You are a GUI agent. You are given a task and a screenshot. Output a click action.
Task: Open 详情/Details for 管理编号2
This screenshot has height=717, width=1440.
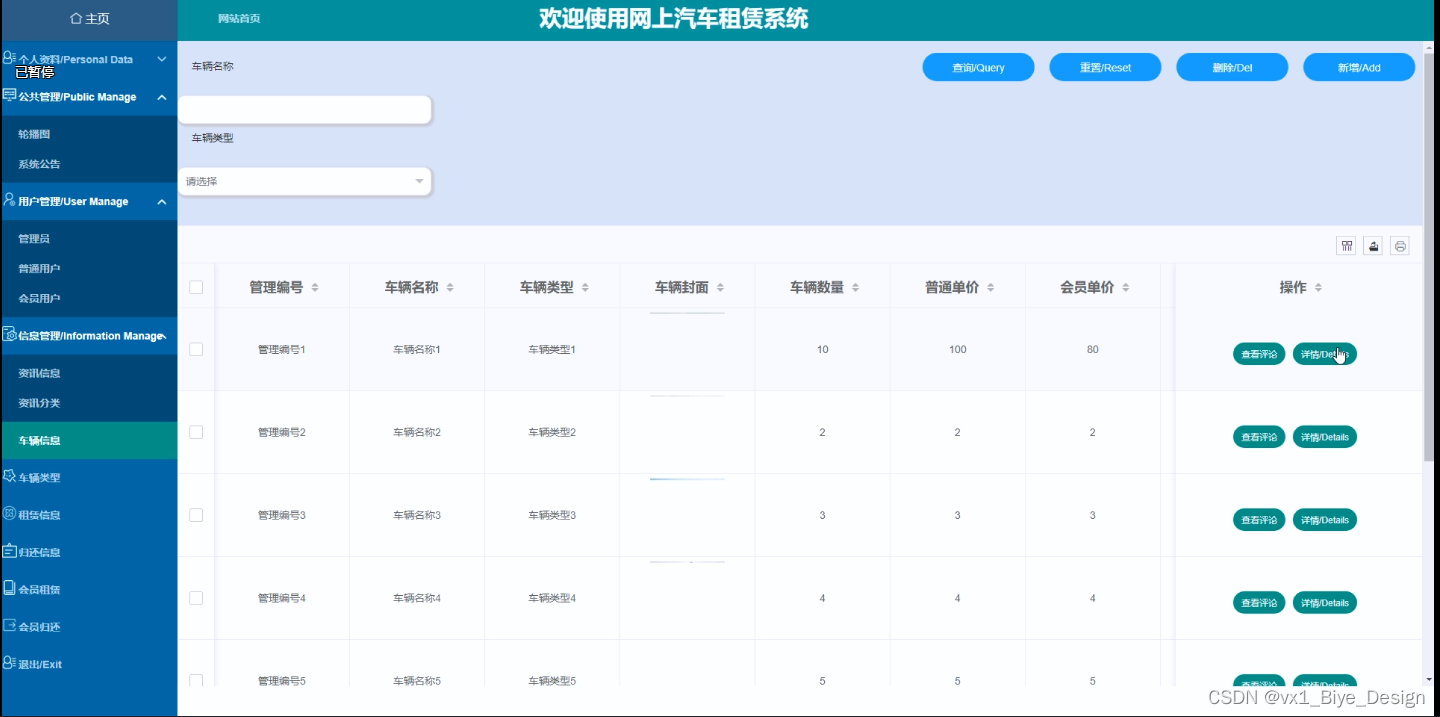click(x=1325, y=437)
